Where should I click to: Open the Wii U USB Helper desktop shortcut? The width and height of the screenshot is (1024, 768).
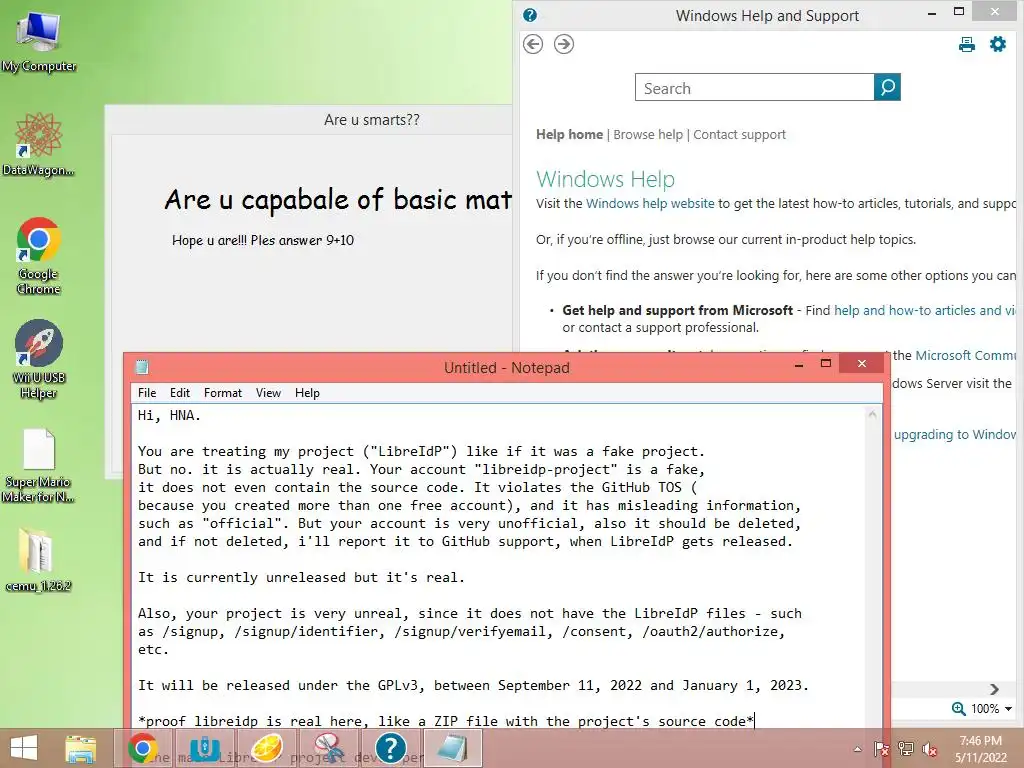click(39, 359)
